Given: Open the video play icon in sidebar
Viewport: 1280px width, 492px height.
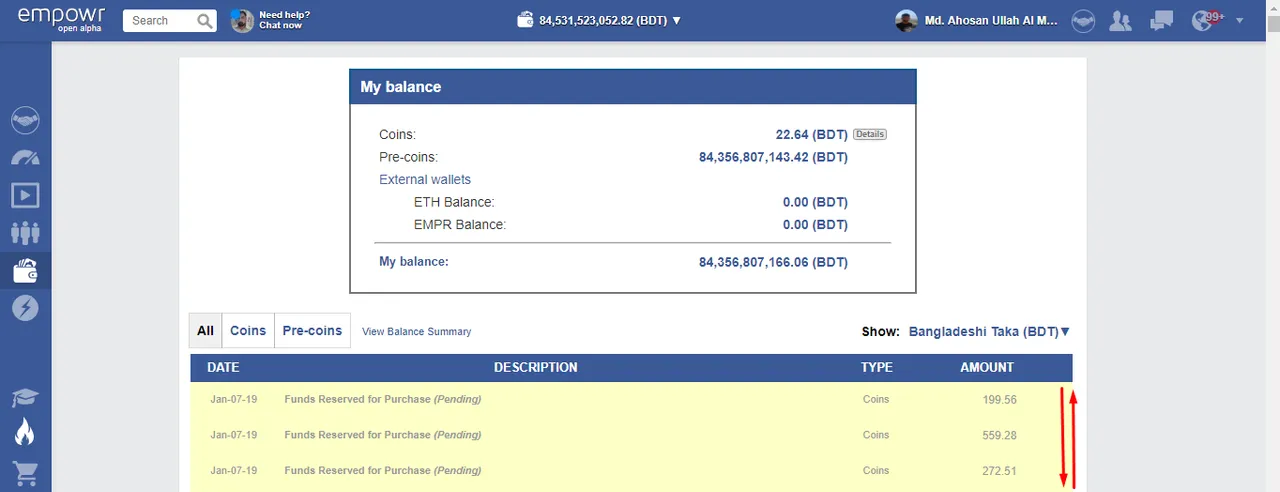Looking at the screenshot, I should [x=25, y=195].
